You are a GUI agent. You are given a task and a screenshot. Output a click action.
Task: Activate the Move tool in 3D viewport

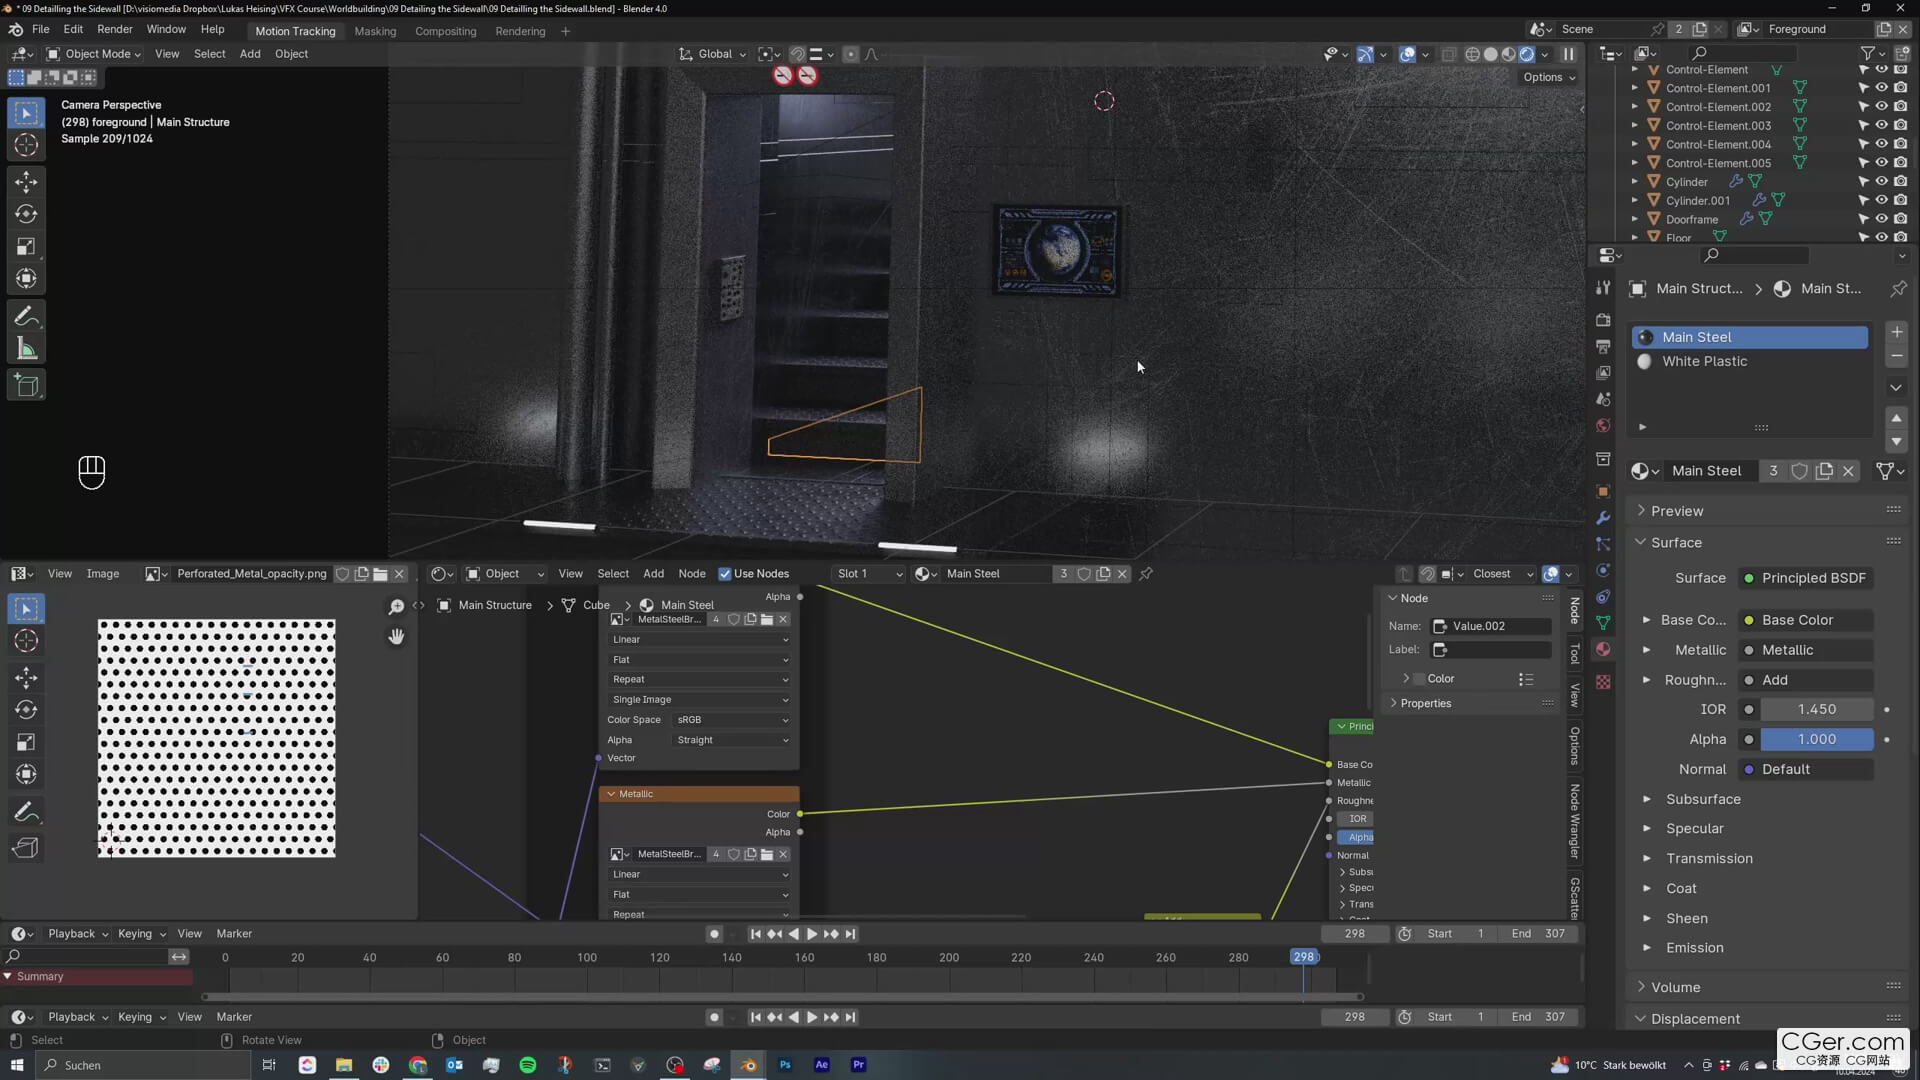(x=26, y=181)
